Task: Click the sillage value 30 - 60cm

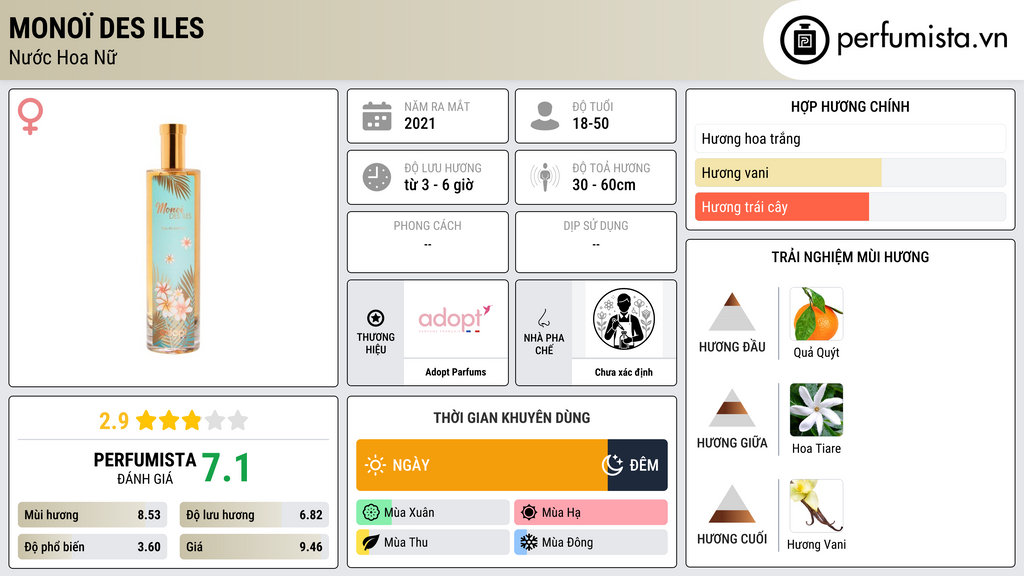Action: click(x=604, y=185)
